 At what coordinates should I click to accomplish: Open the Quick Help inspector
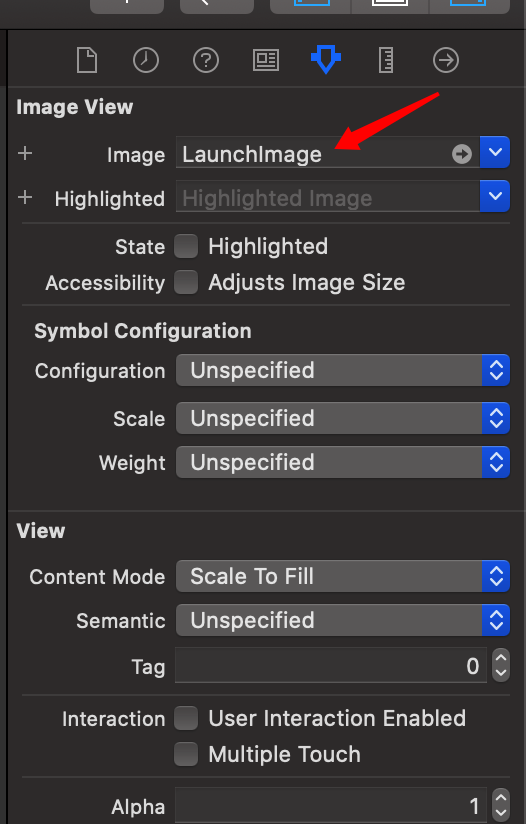tap(206, 60)
